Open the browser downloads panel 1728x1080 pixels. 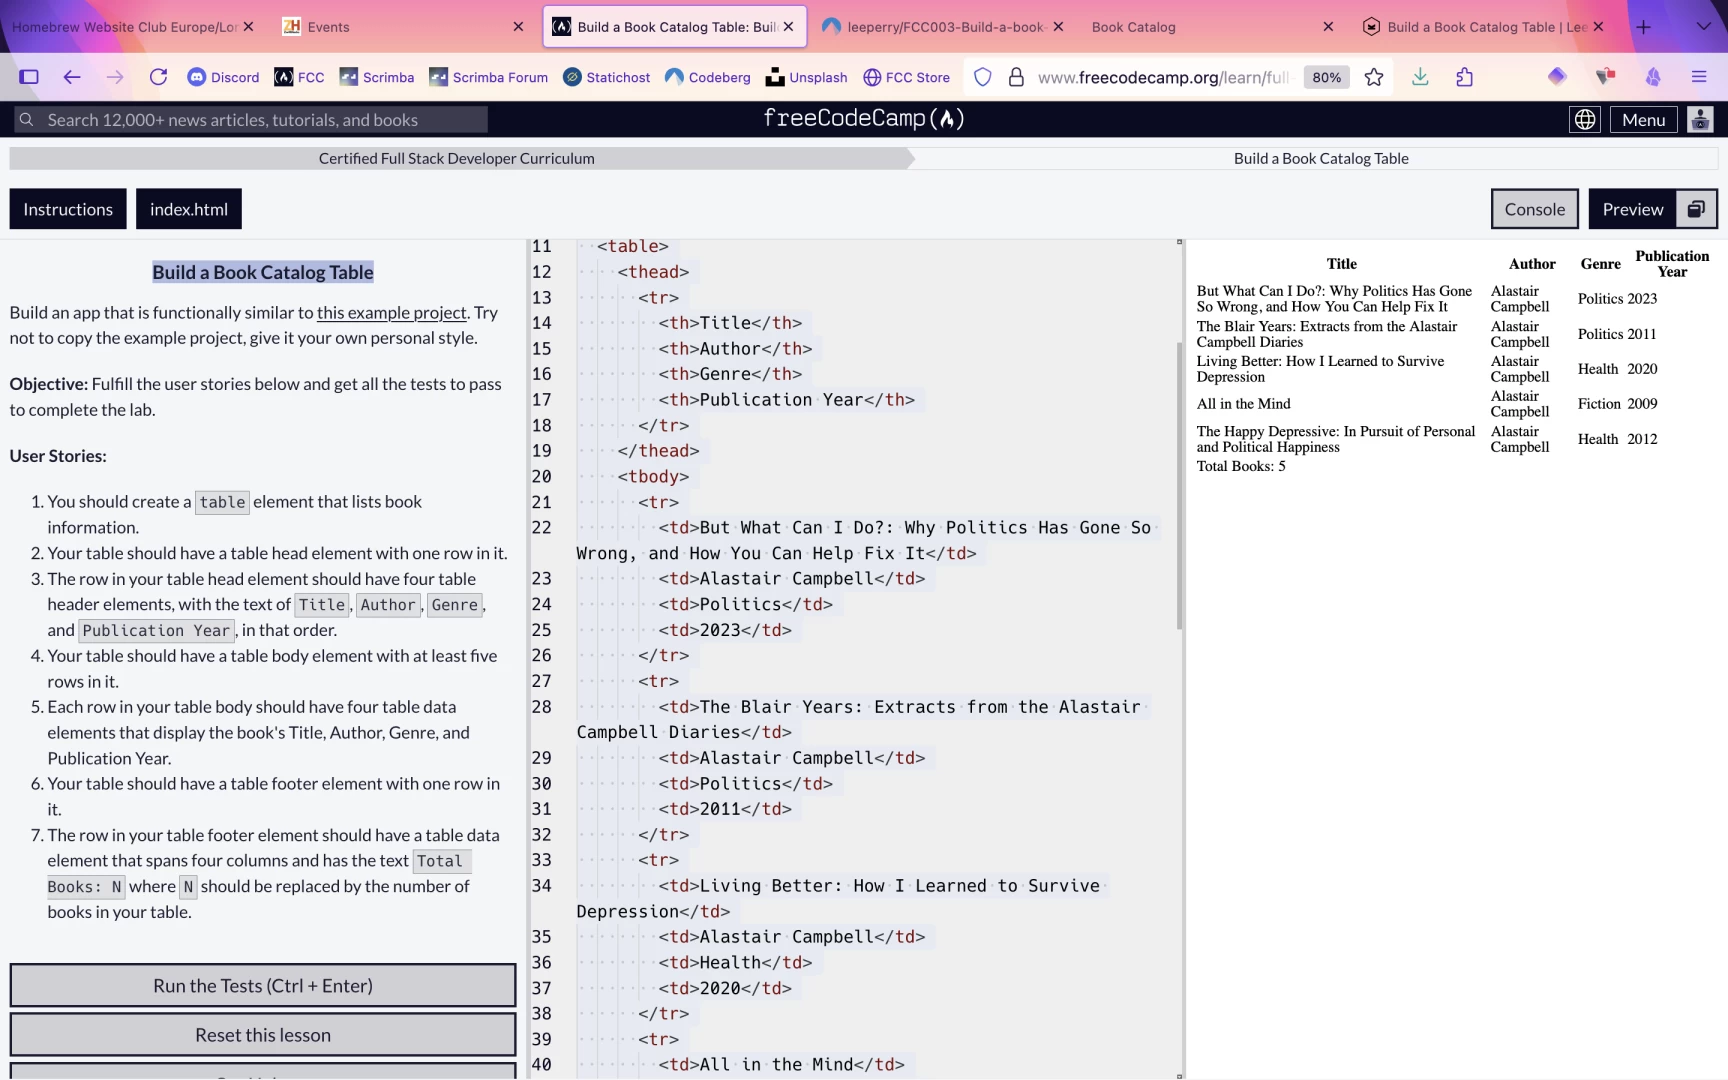click(1420, 77)
